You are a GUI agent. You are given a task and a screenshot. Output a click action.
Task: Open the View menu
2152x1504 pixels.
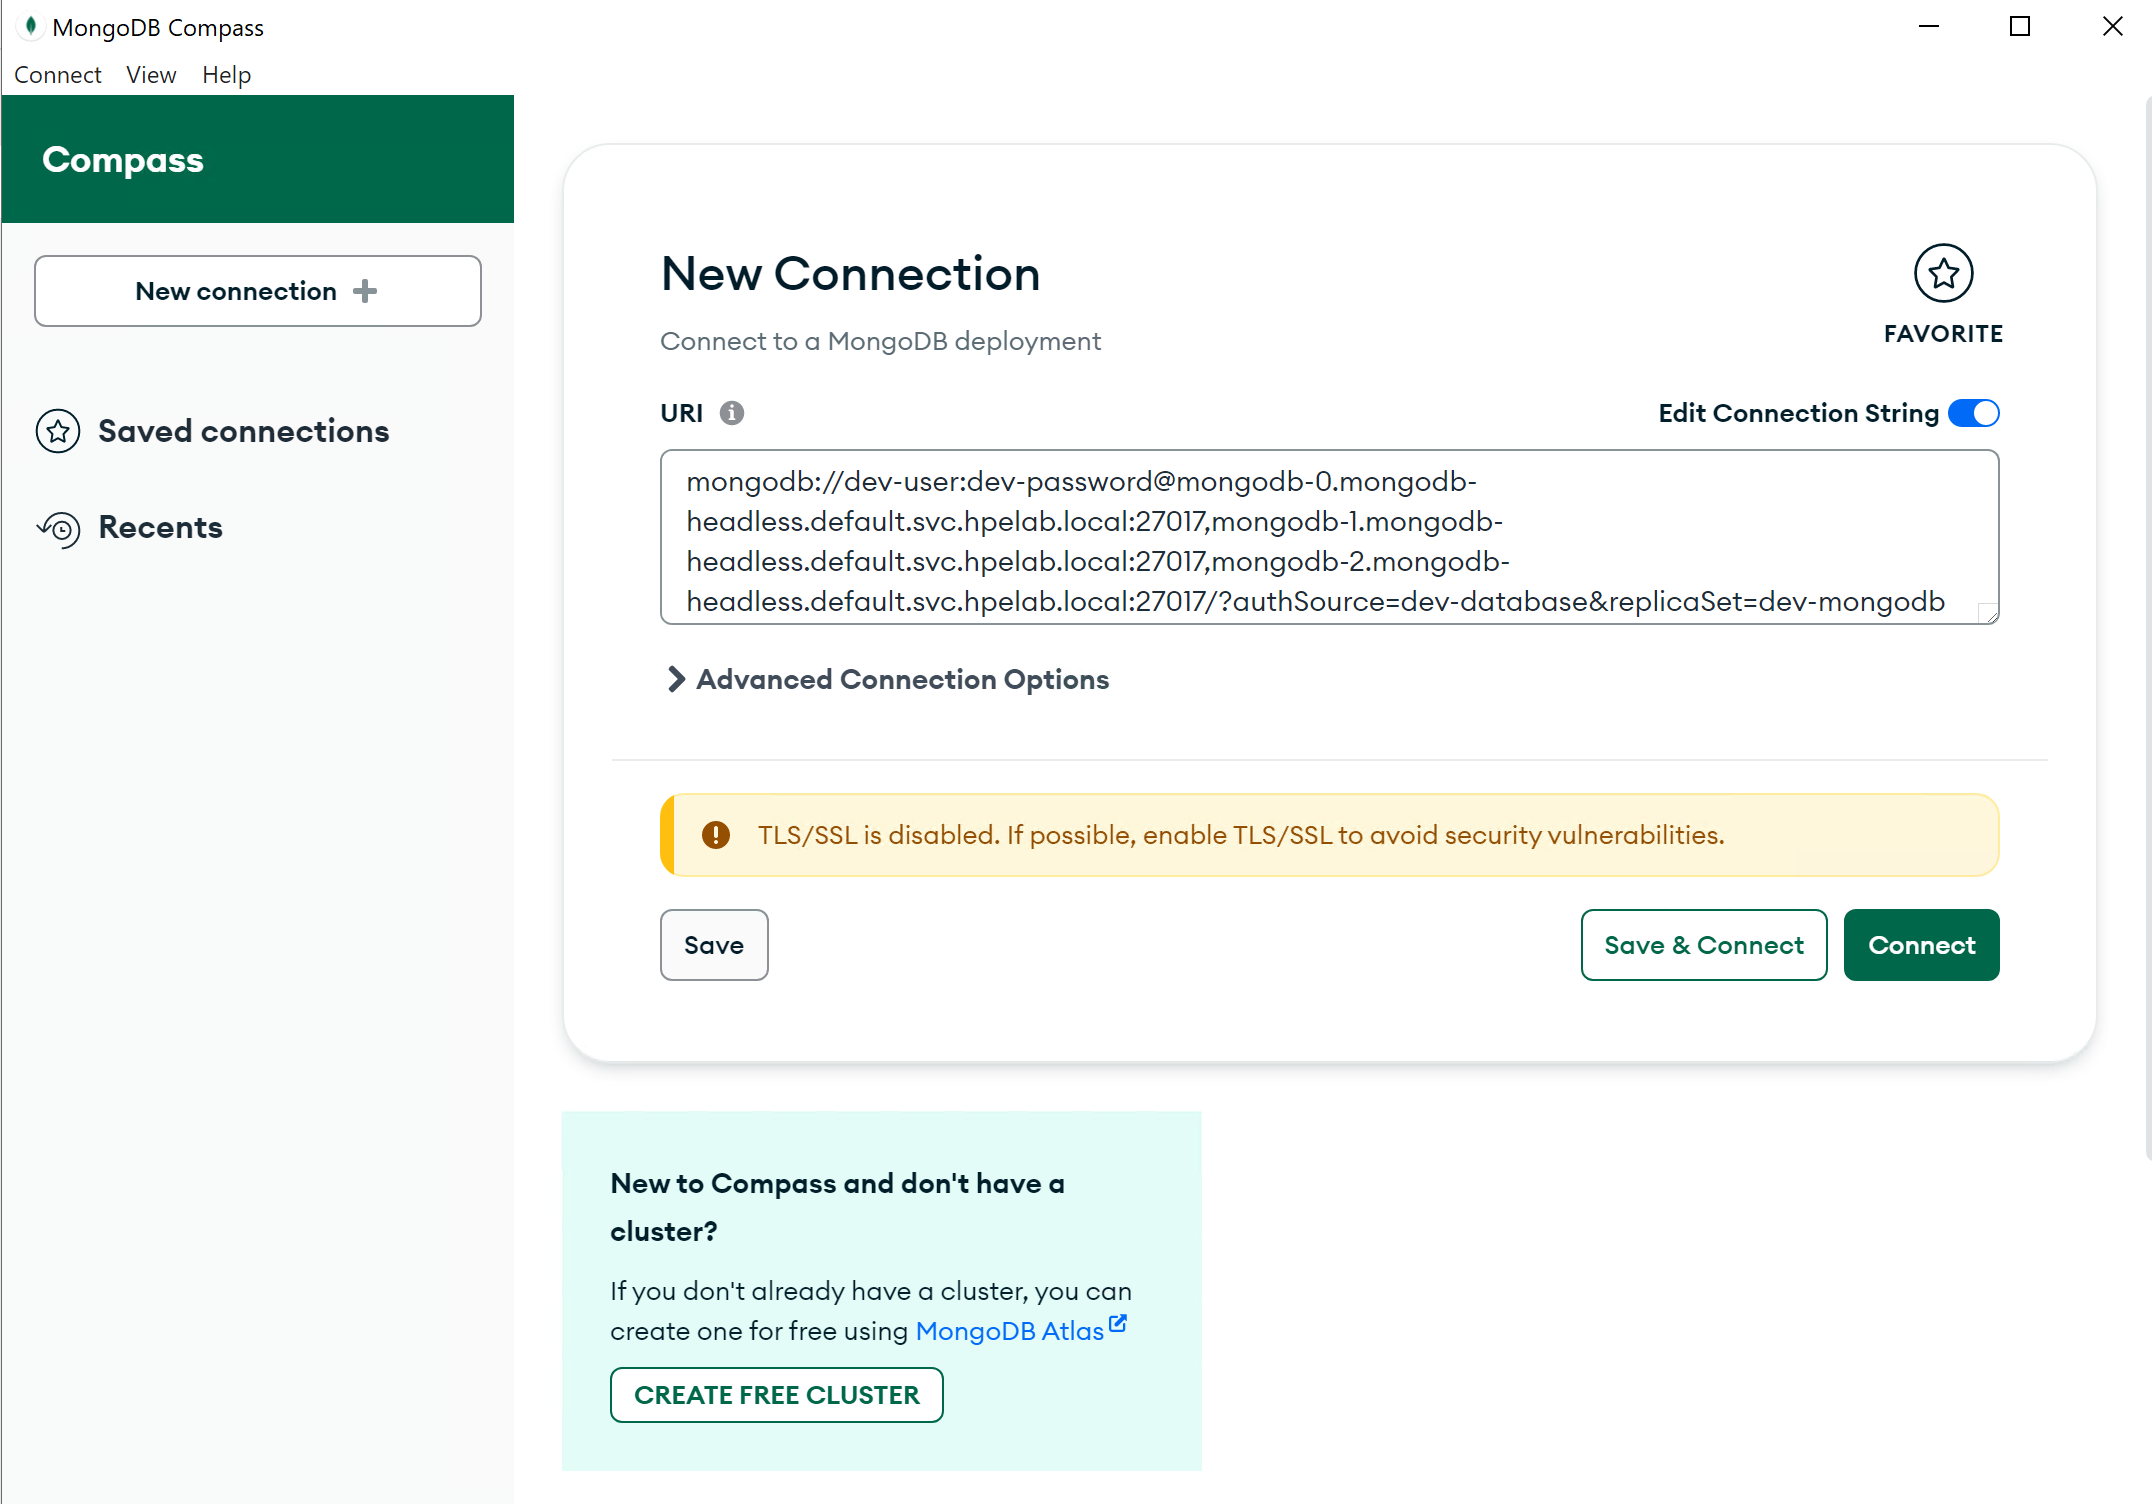pyautogui.click(x=150, y=74)
